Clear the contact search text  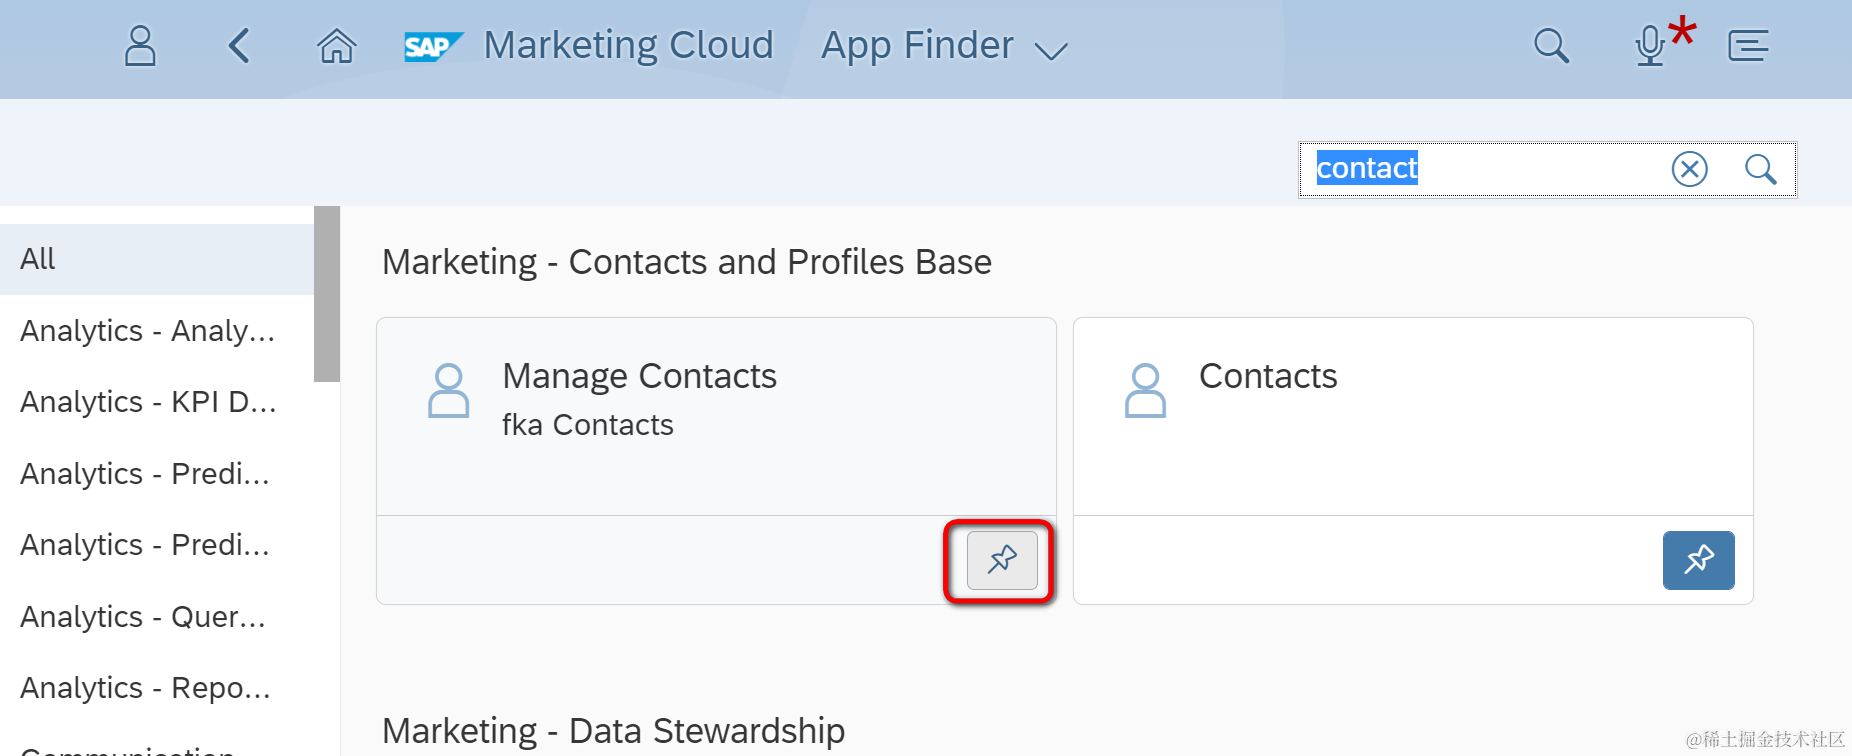1689,169
